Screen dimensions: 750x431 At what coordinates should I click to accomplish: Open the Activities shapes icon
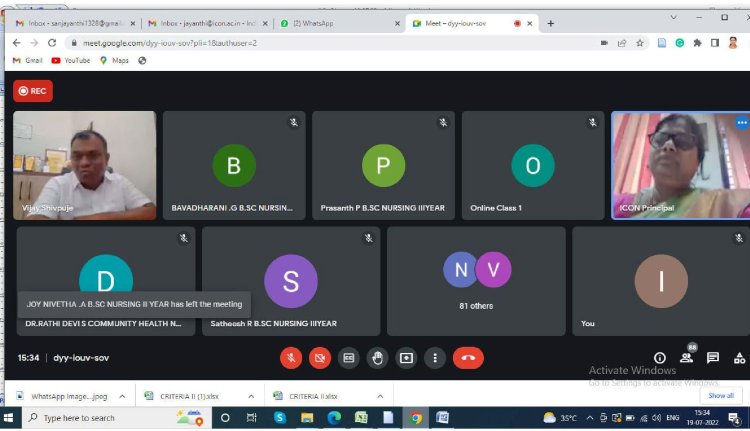click(739, 358)
